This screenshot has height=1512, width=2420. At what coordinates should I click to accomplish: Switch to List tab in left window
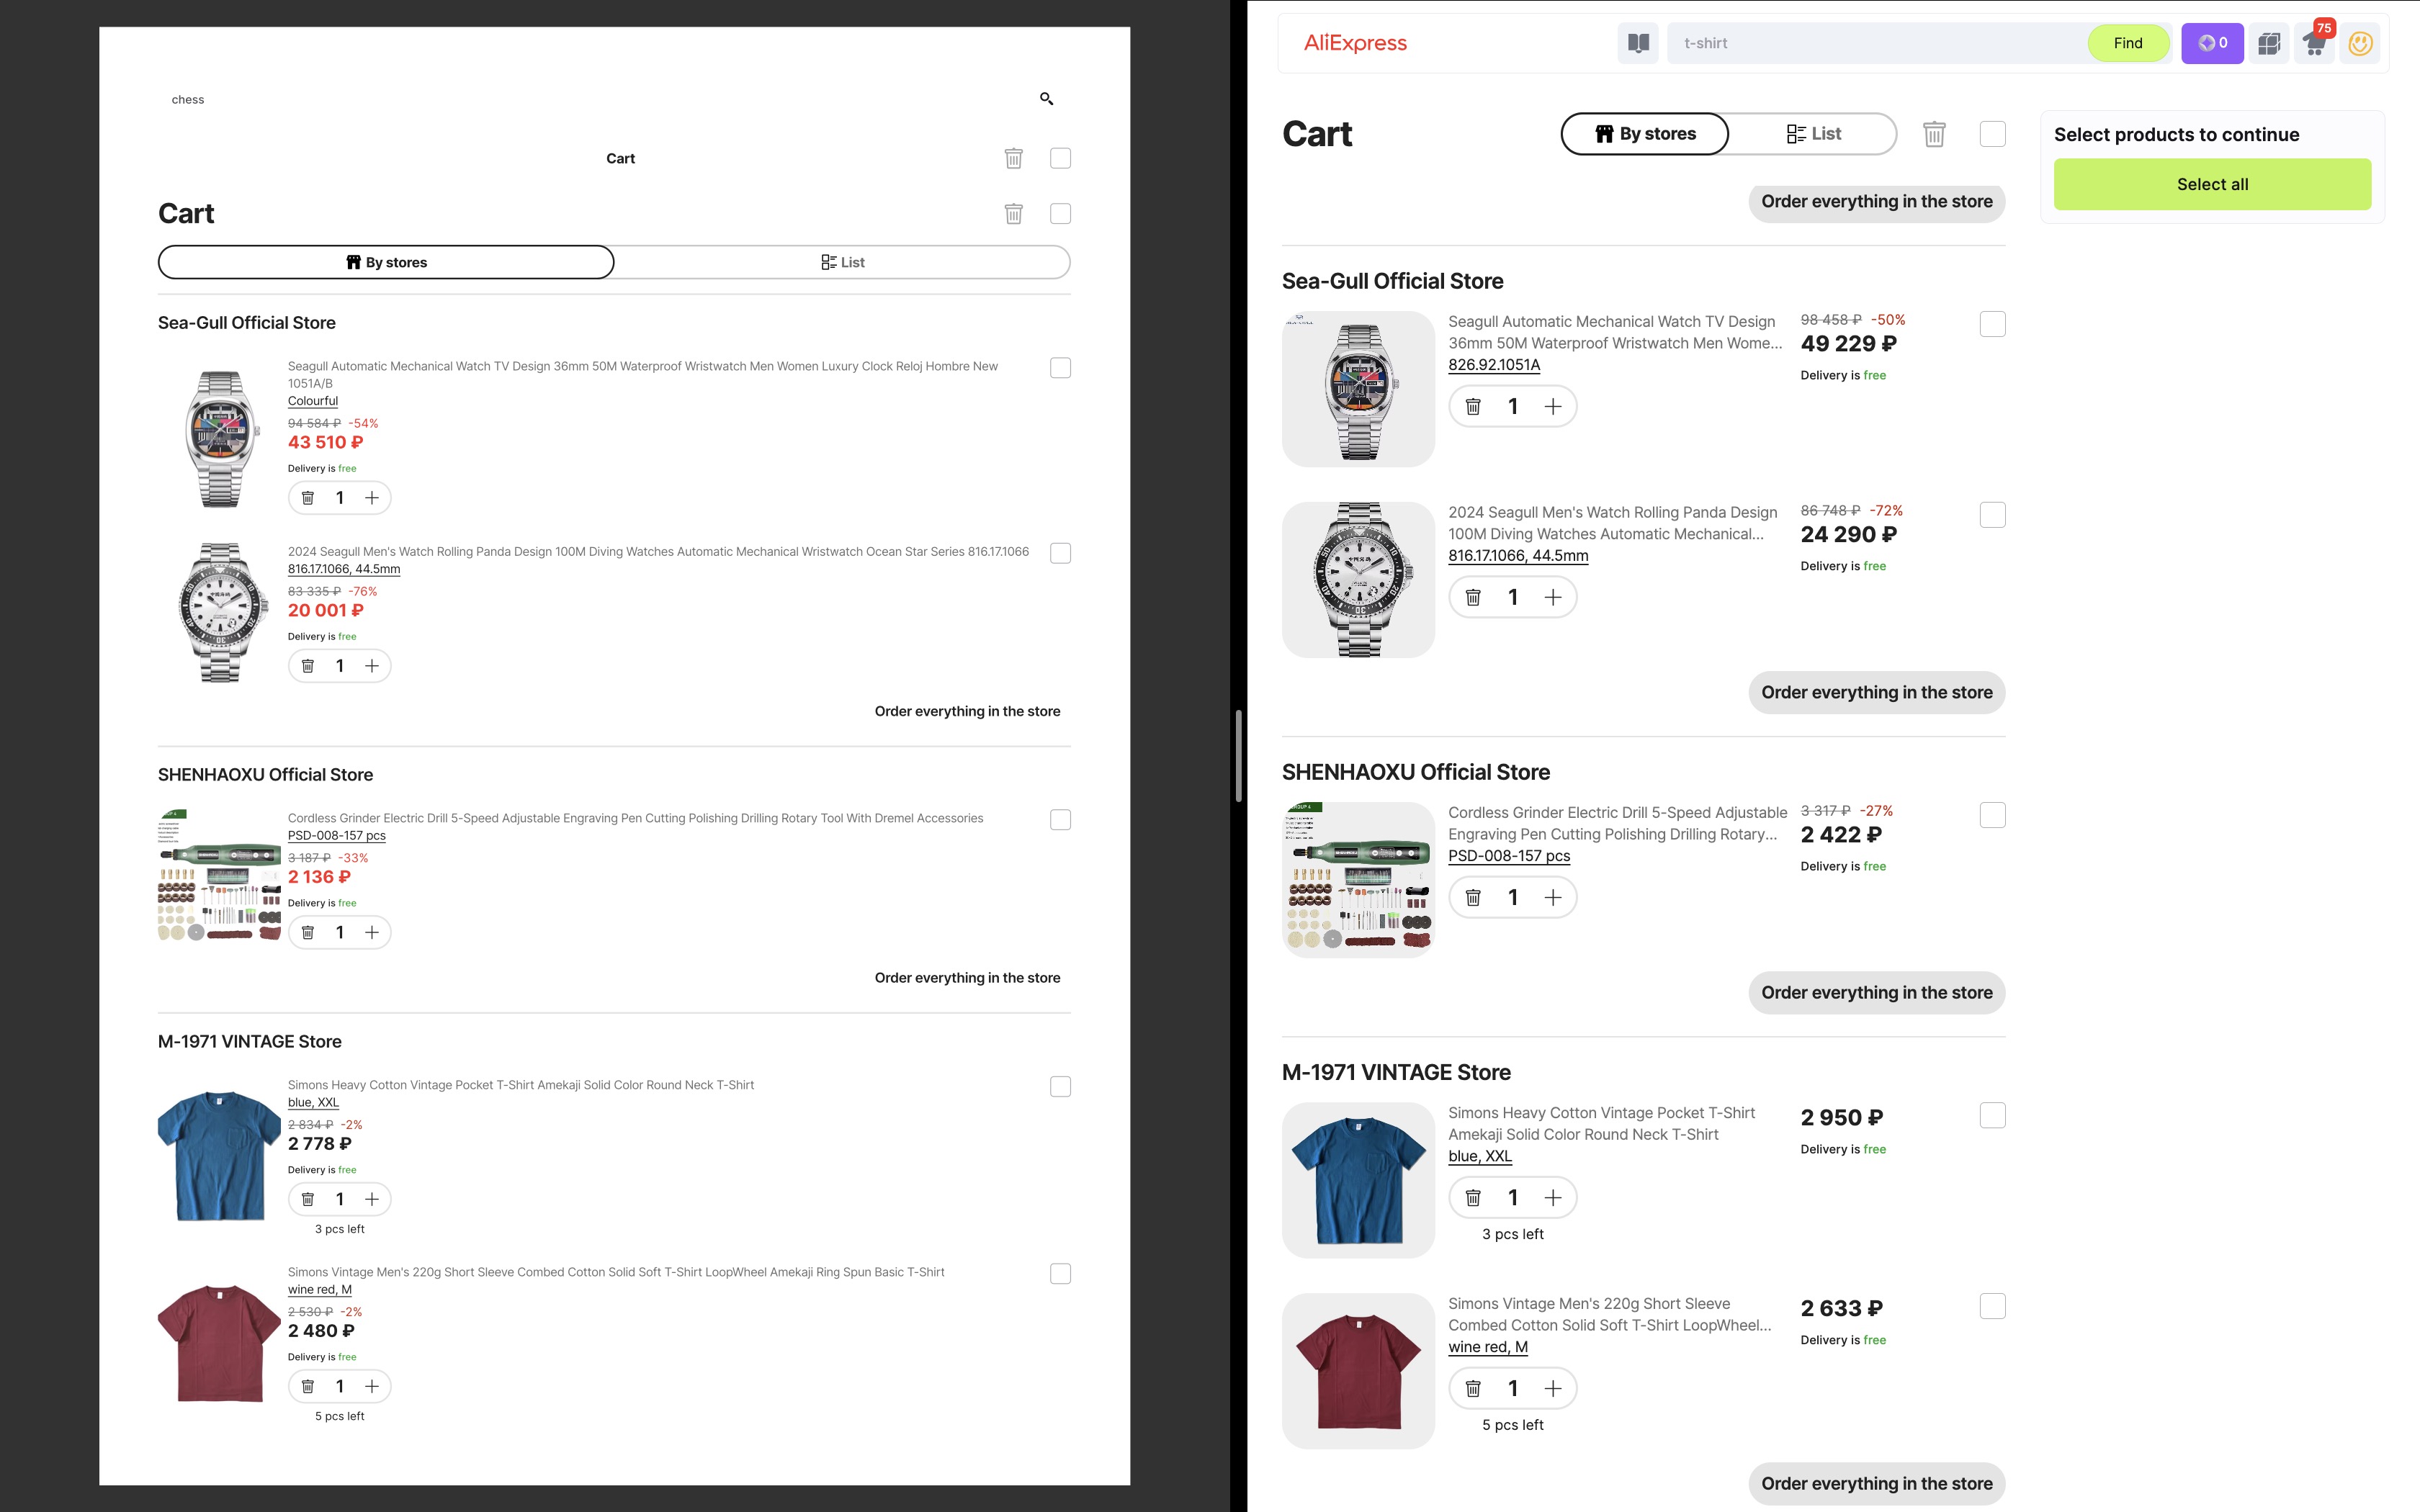pos(842,262)
